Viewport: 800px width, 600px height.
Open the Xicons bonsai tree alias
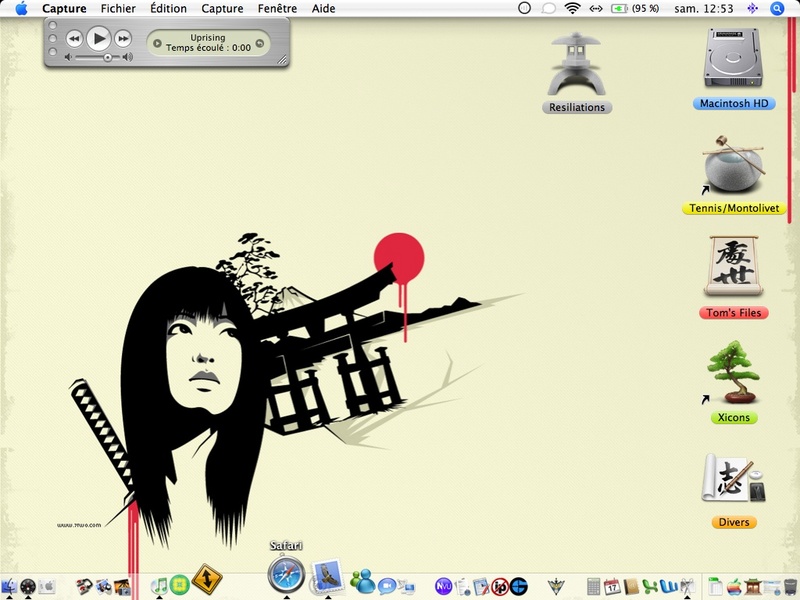click(x=733, y=372)
